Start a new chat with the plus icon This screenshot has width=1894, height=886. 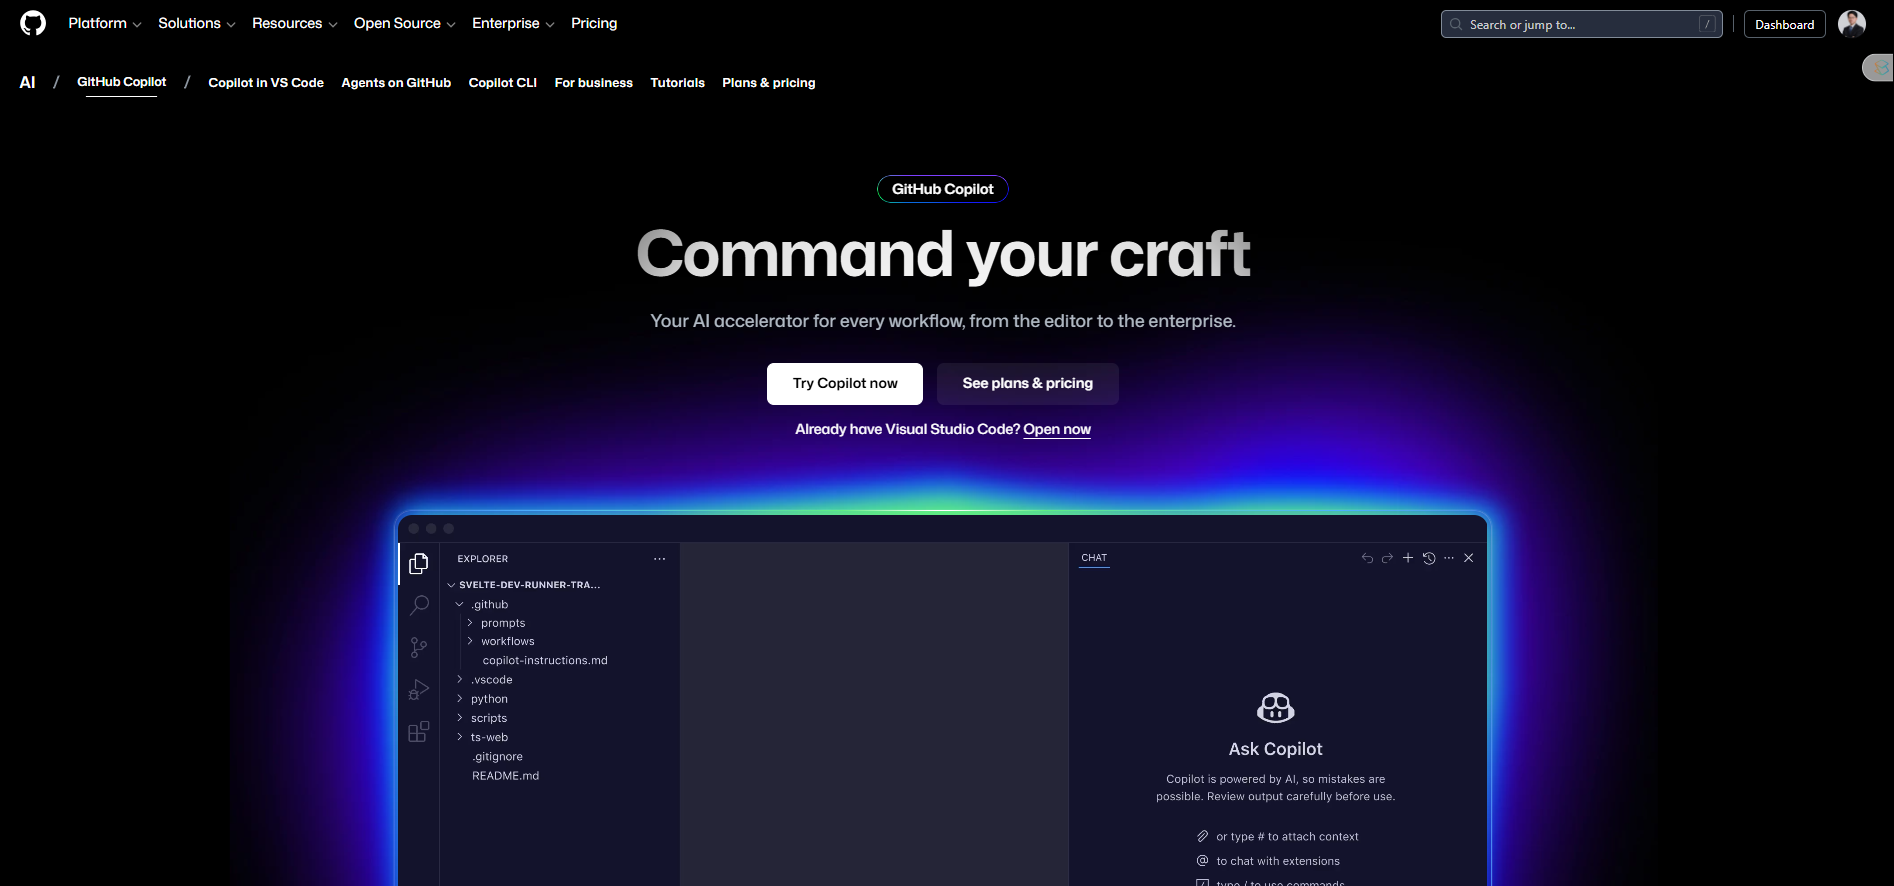(x=1408, y=558)
